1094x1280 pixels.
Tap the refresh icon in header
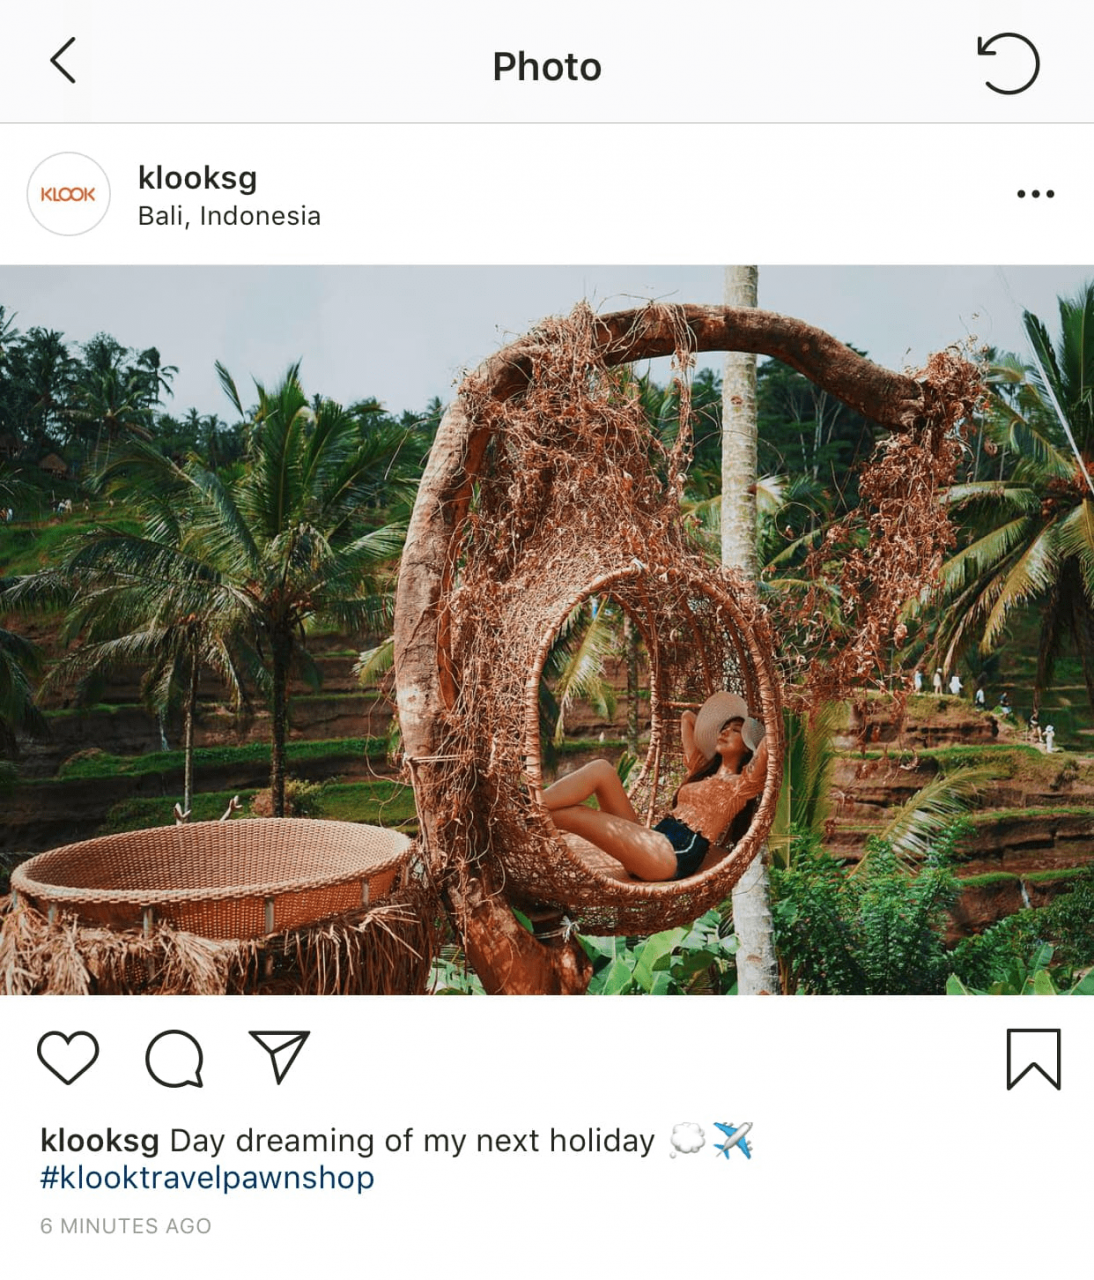[x=1008, y=64]
